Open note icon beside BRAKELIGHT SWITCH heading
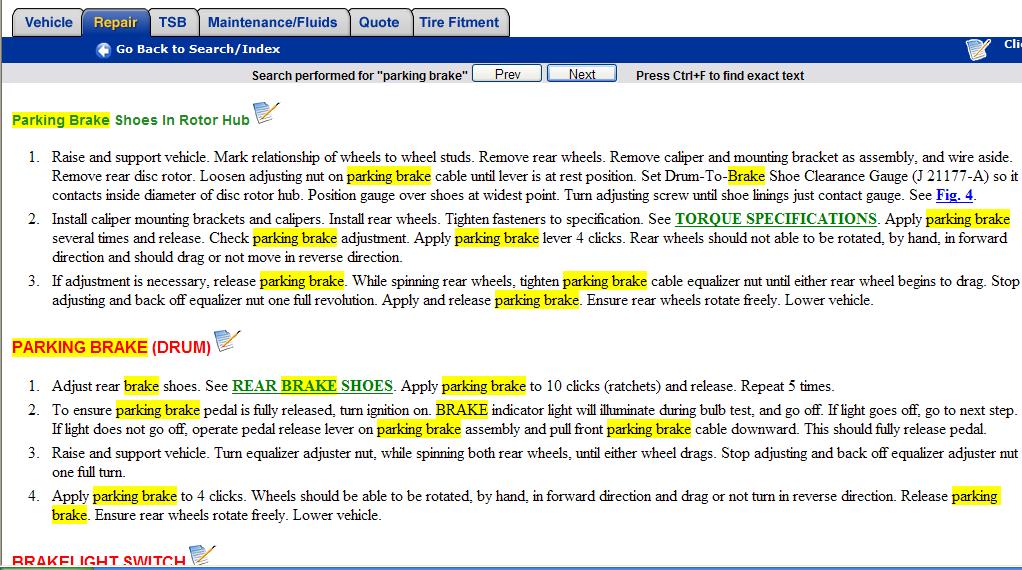This screenshot has height=570, width=1022. (x=202, y=554)
